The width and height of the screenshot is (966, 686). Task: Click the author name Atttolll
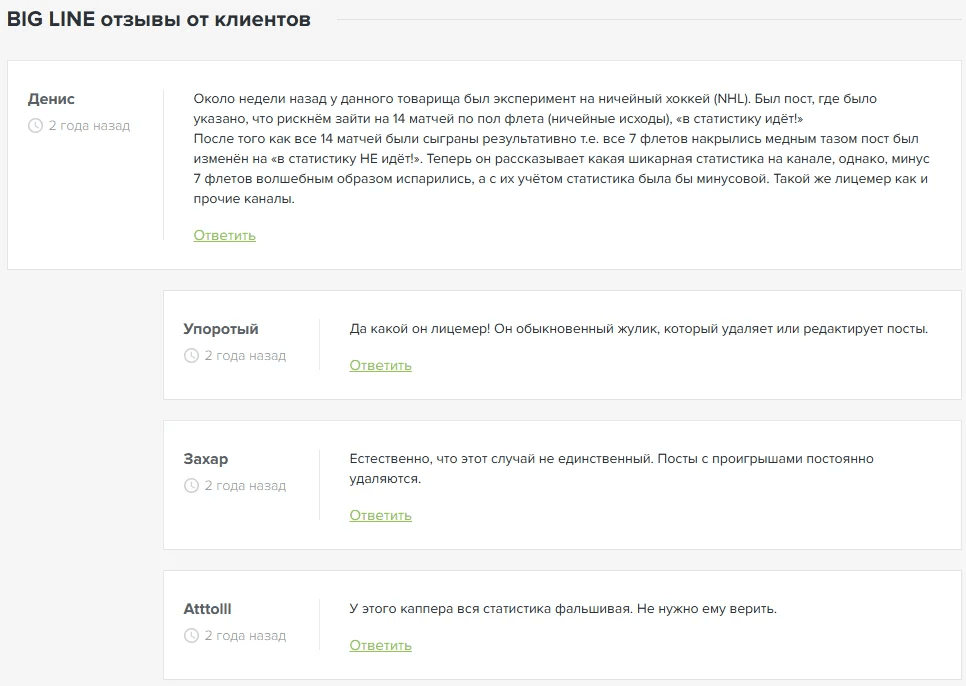[x=208, y=609]
